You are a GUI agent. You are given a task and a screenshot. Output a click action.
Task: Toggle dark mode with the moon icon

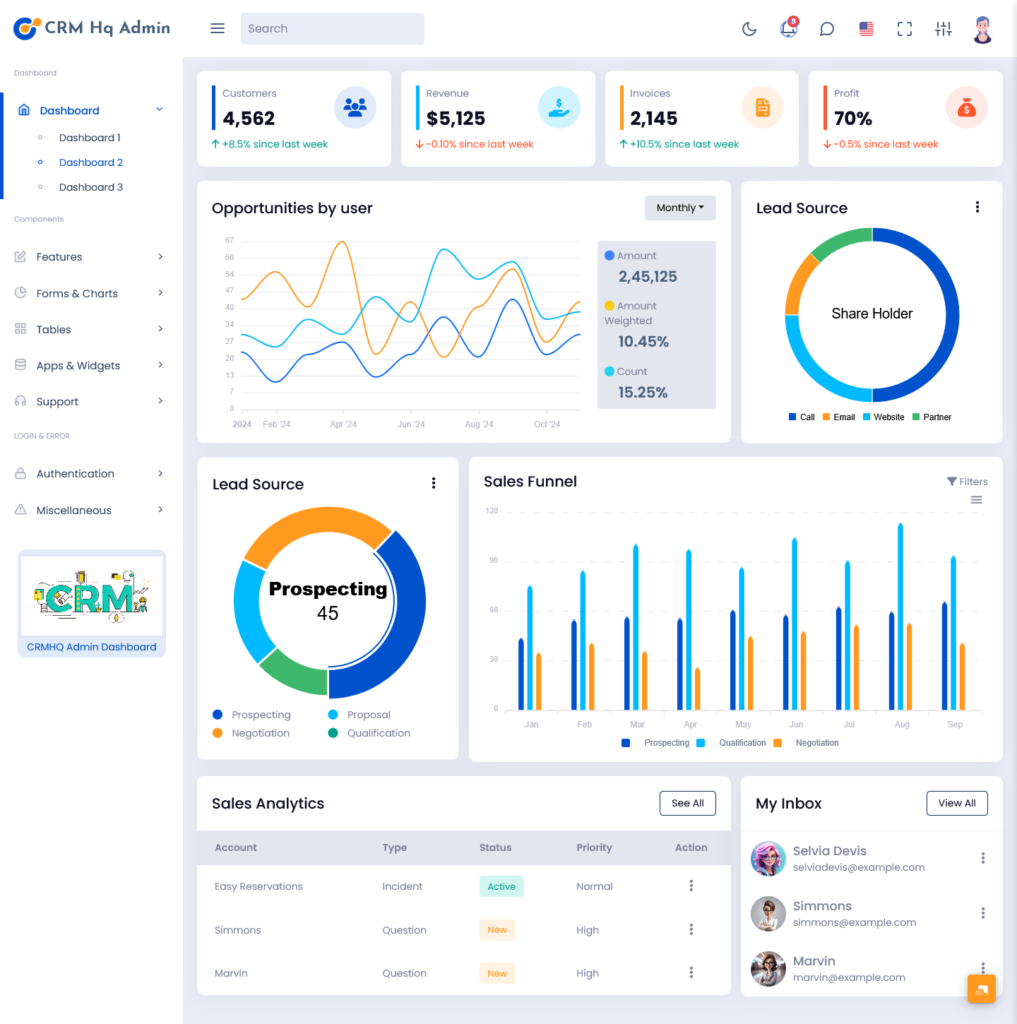click(749, 29)
